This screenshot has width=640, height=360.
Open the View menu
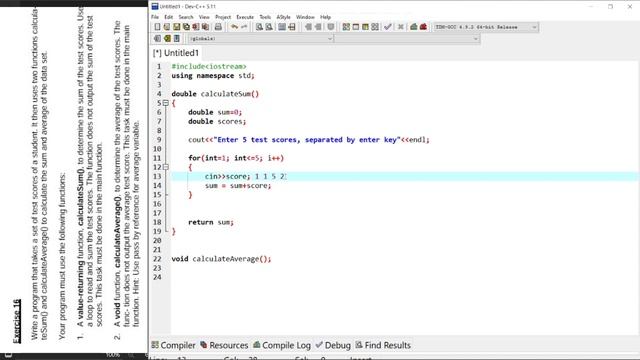[x=204, y=17]
